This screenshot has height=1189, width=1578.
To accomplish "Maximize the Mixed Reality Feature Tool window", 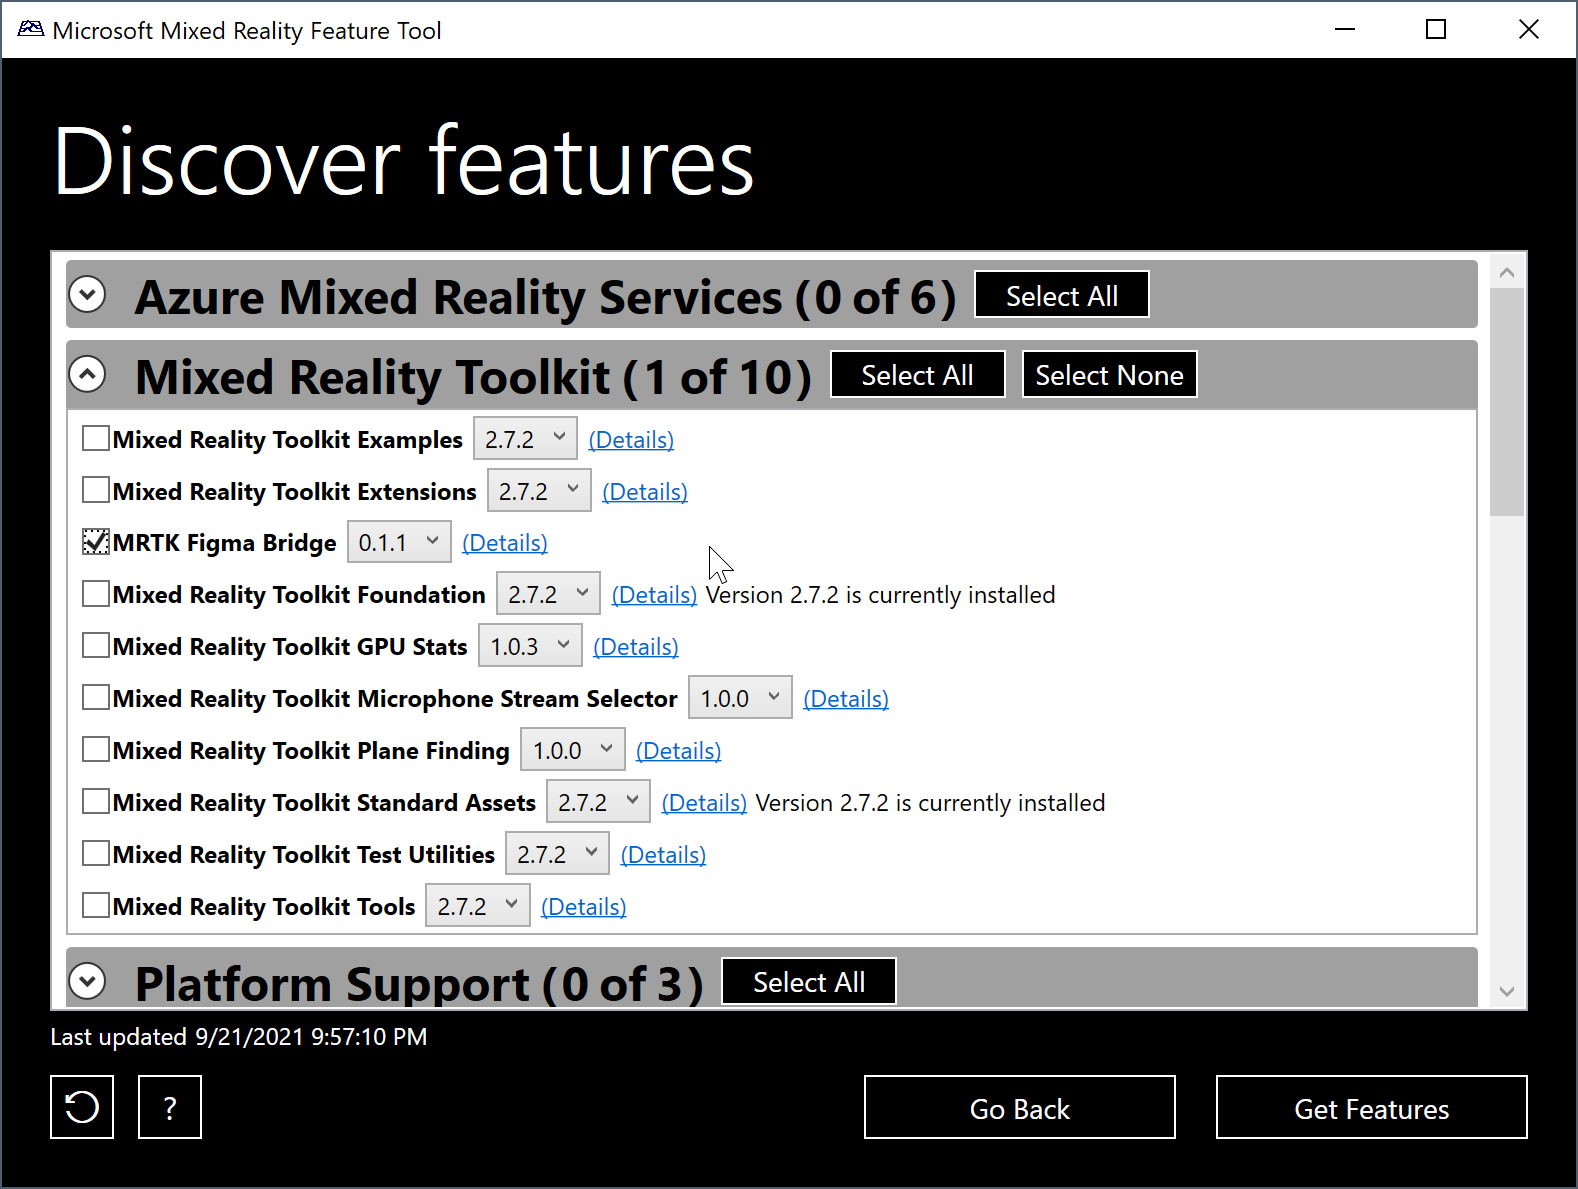I will (1436, 29).
